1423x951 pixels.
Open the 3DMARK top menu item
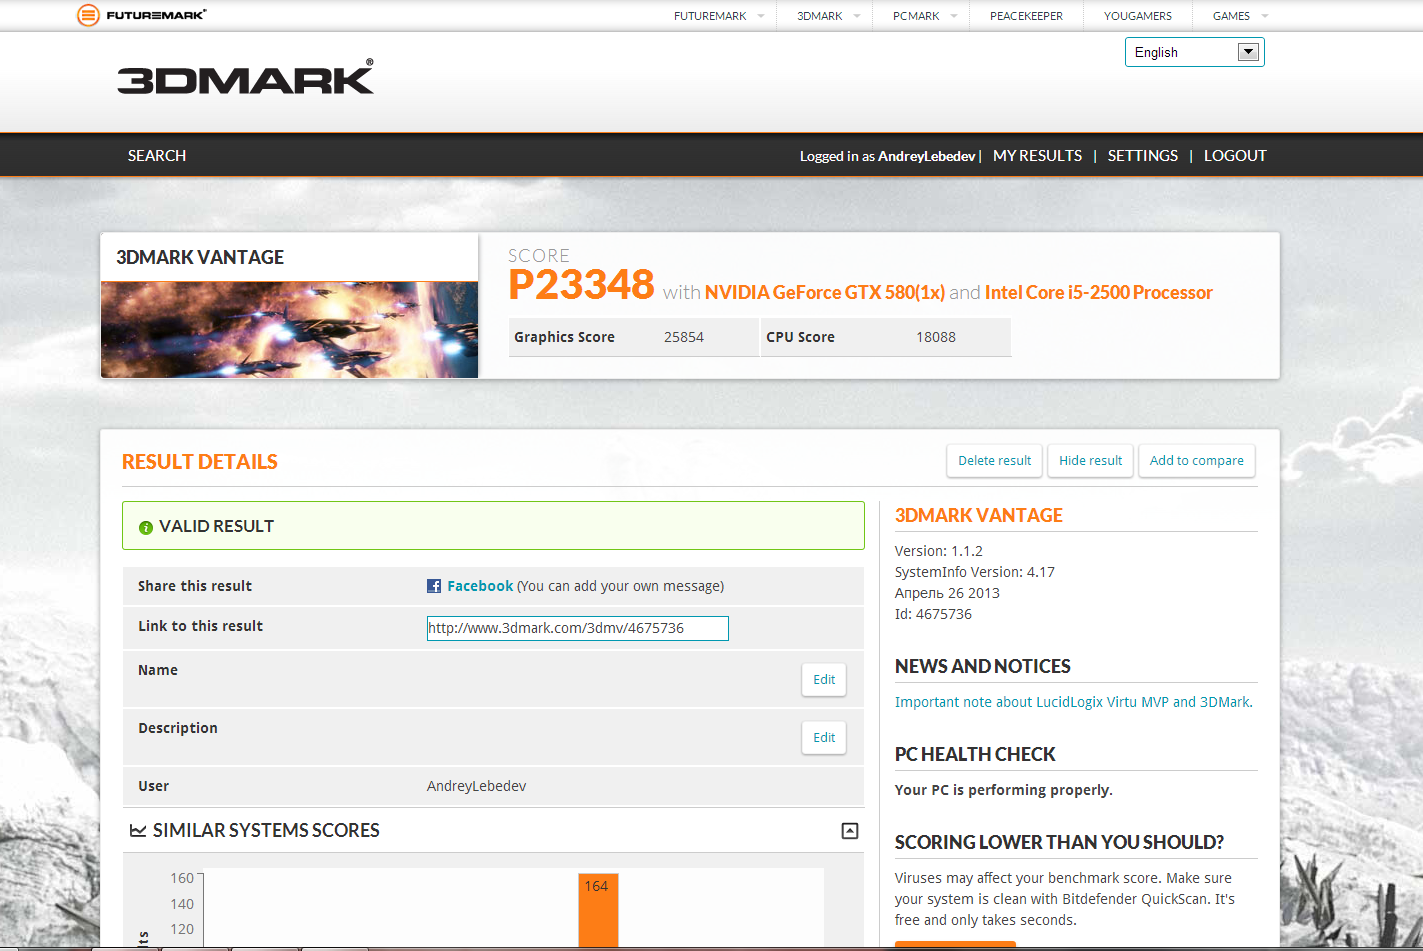(x=820, y=16)
